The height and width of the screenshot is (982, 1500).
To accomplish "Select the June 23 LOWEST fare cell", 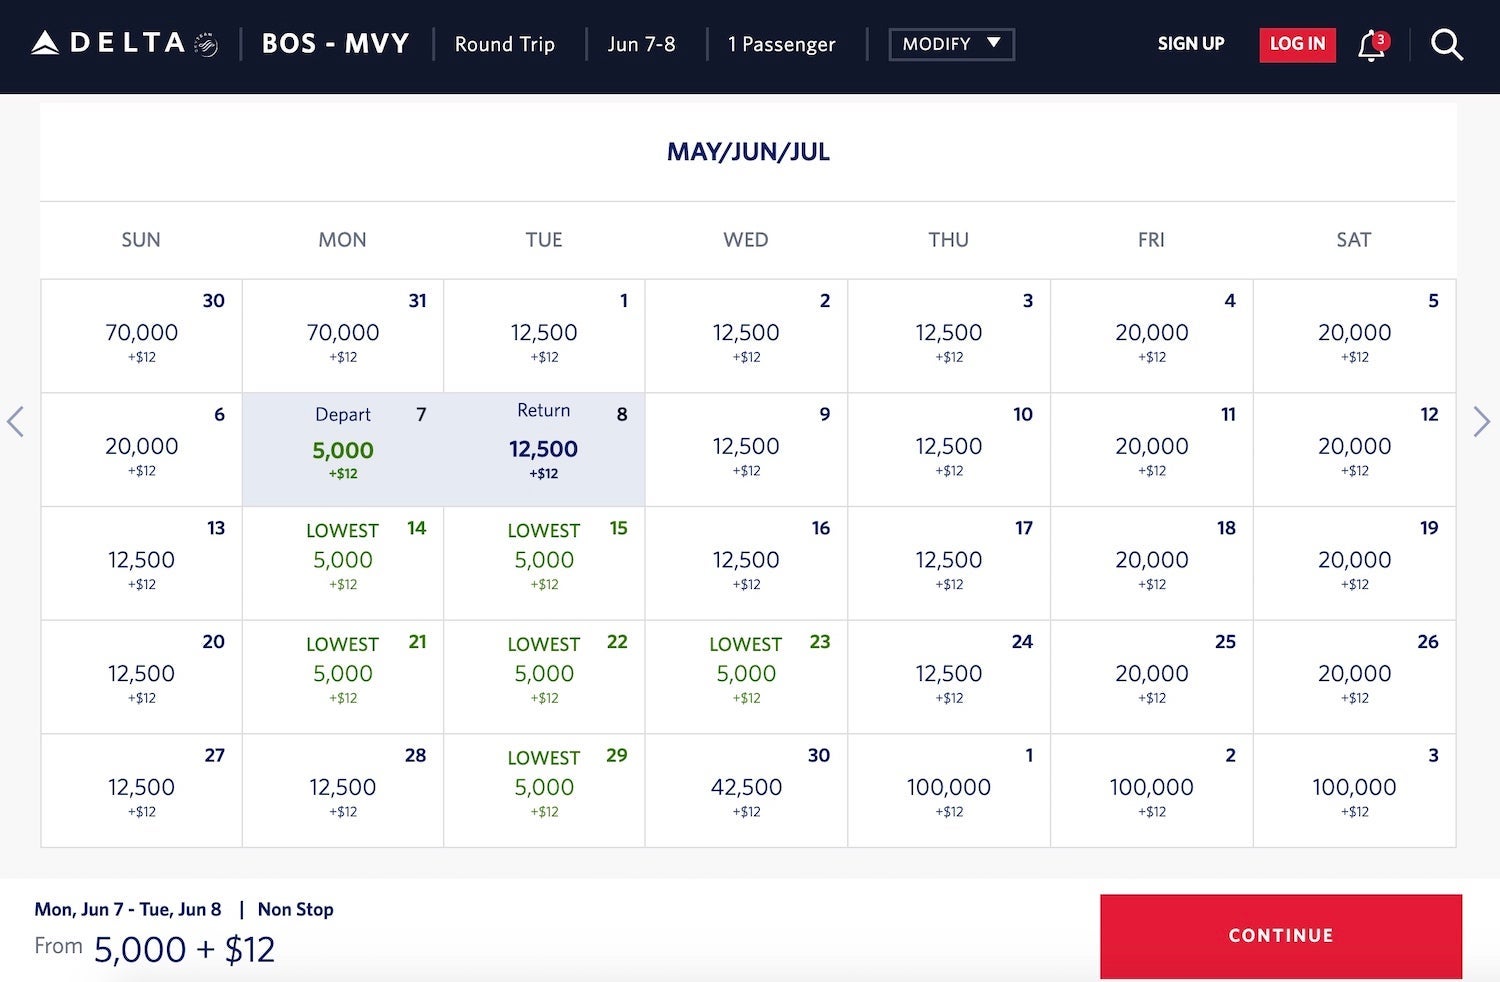I will click(x=746, y=677).
